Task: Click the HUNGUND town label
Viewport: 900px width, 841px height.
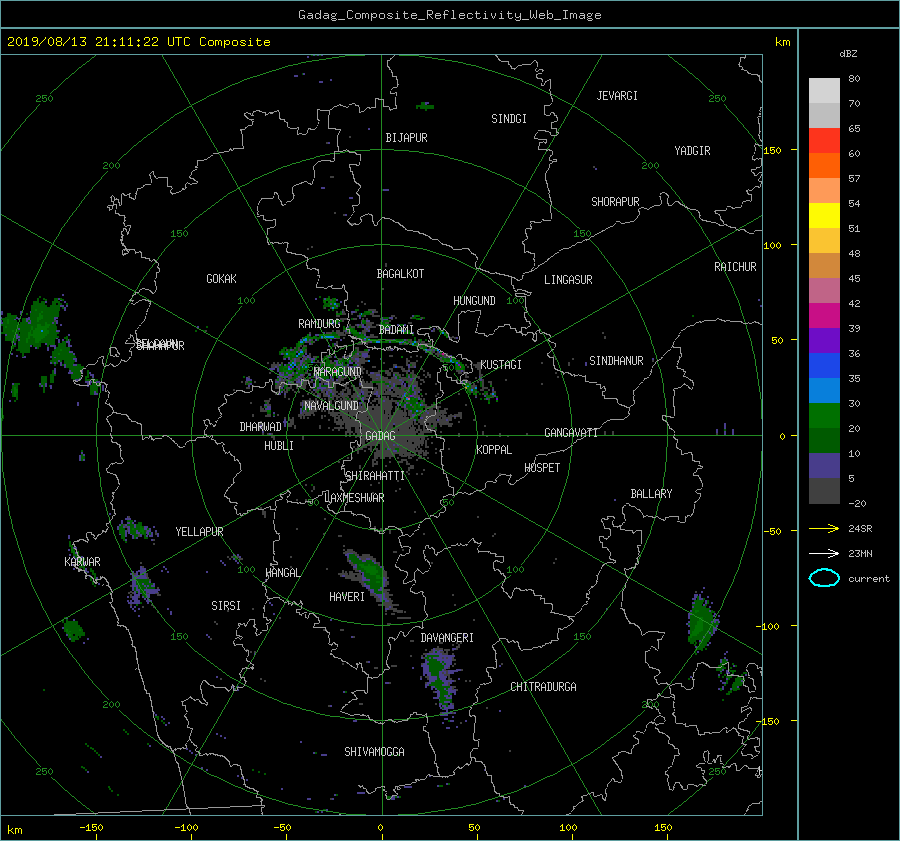Action: tap(474, 301)
